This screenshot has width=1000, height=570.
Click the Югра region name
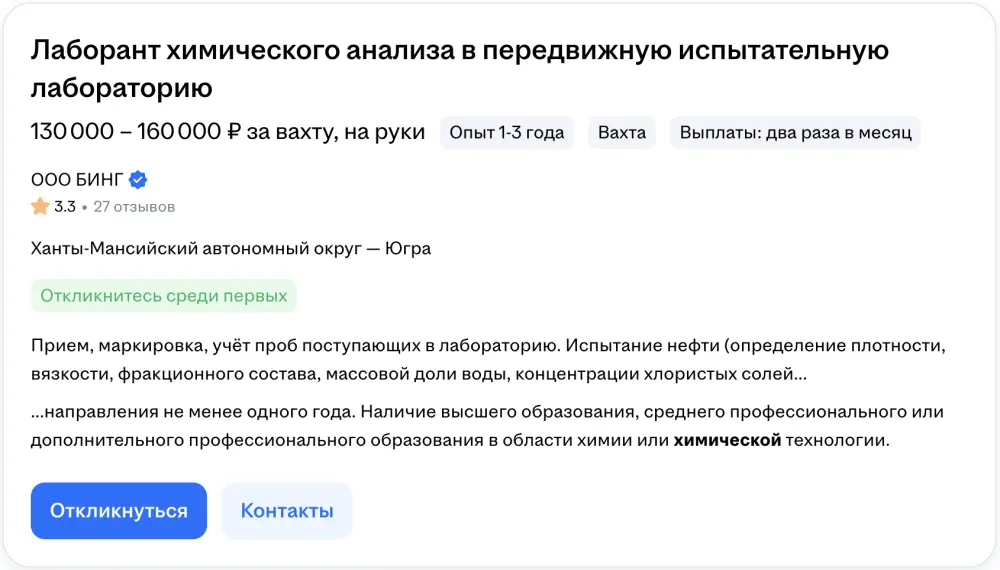(408, 248)
